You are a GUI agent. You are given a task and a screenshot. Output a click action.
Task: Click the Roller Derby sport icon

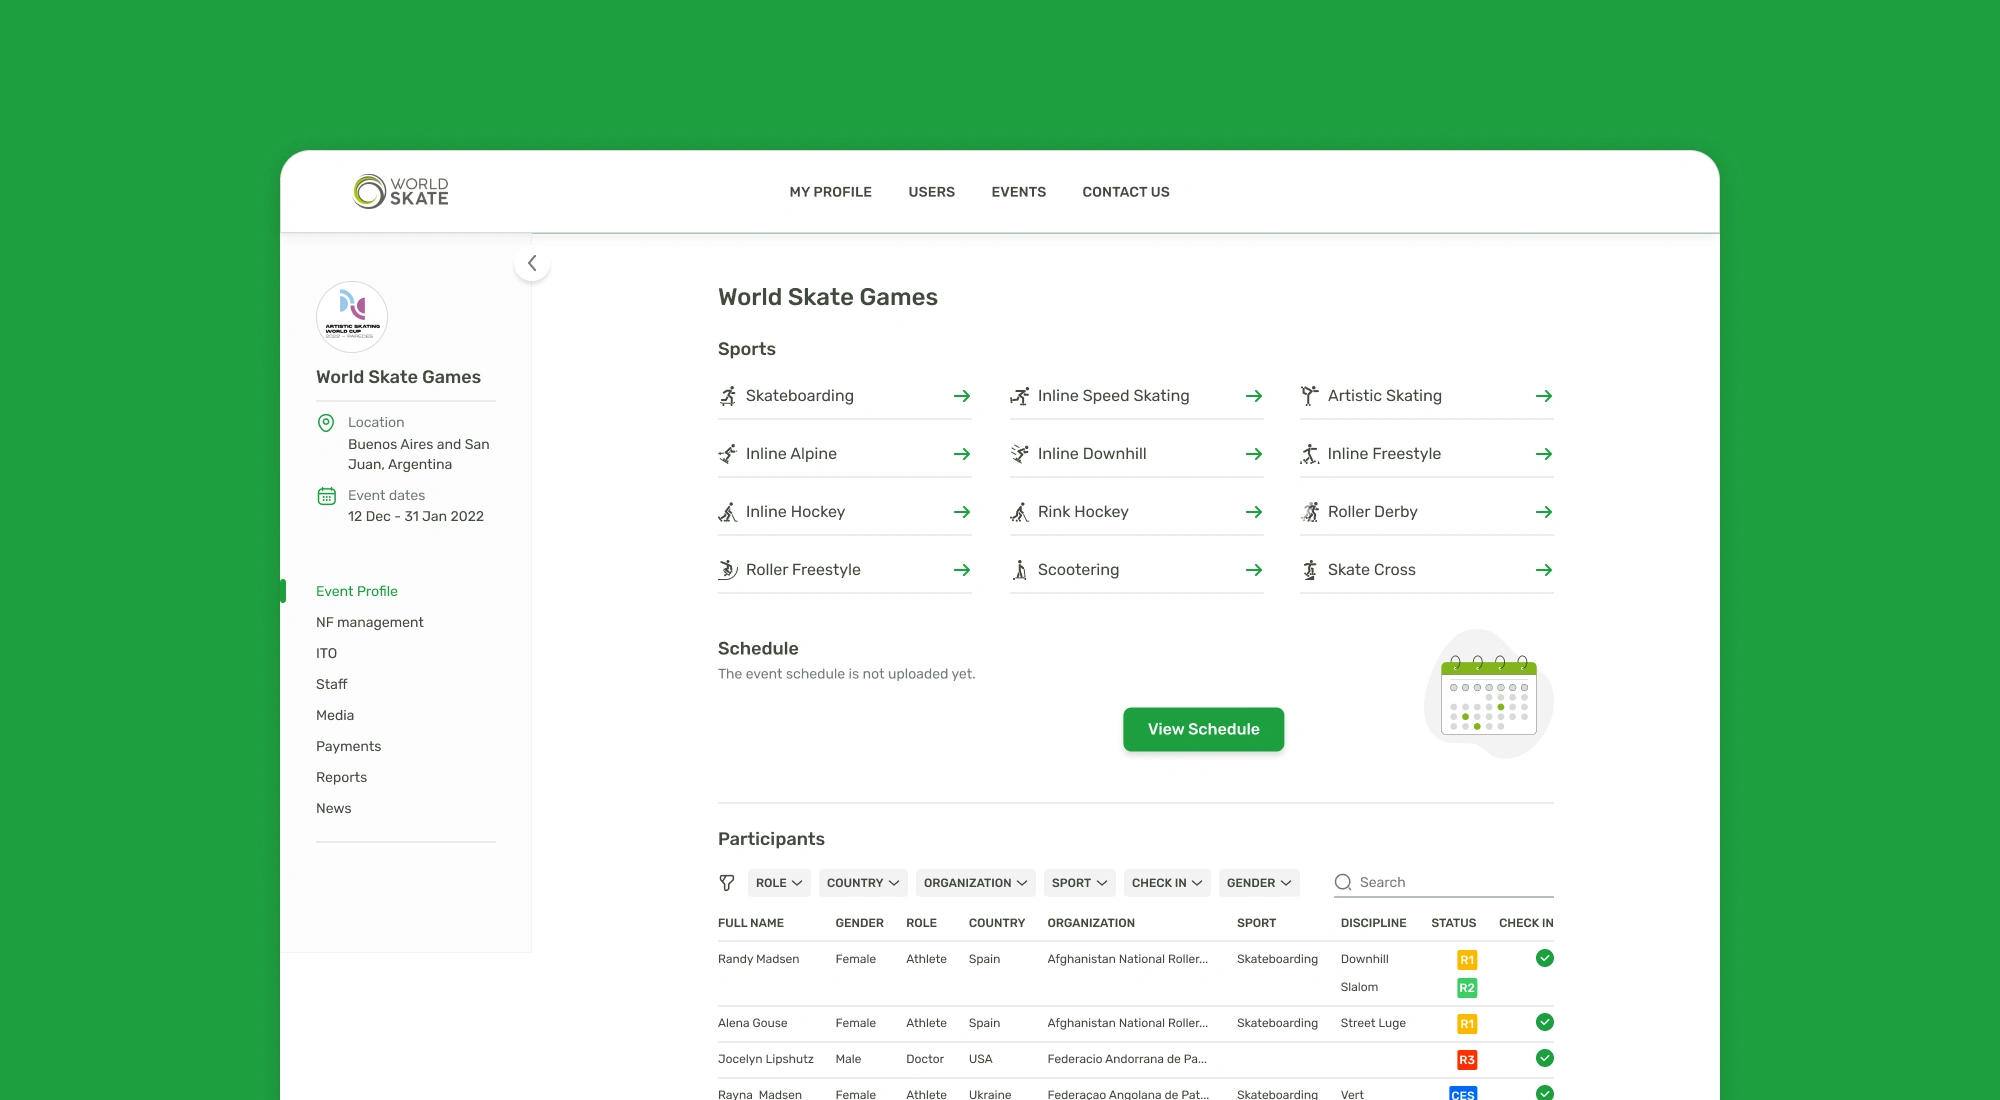pos(1309,512)
